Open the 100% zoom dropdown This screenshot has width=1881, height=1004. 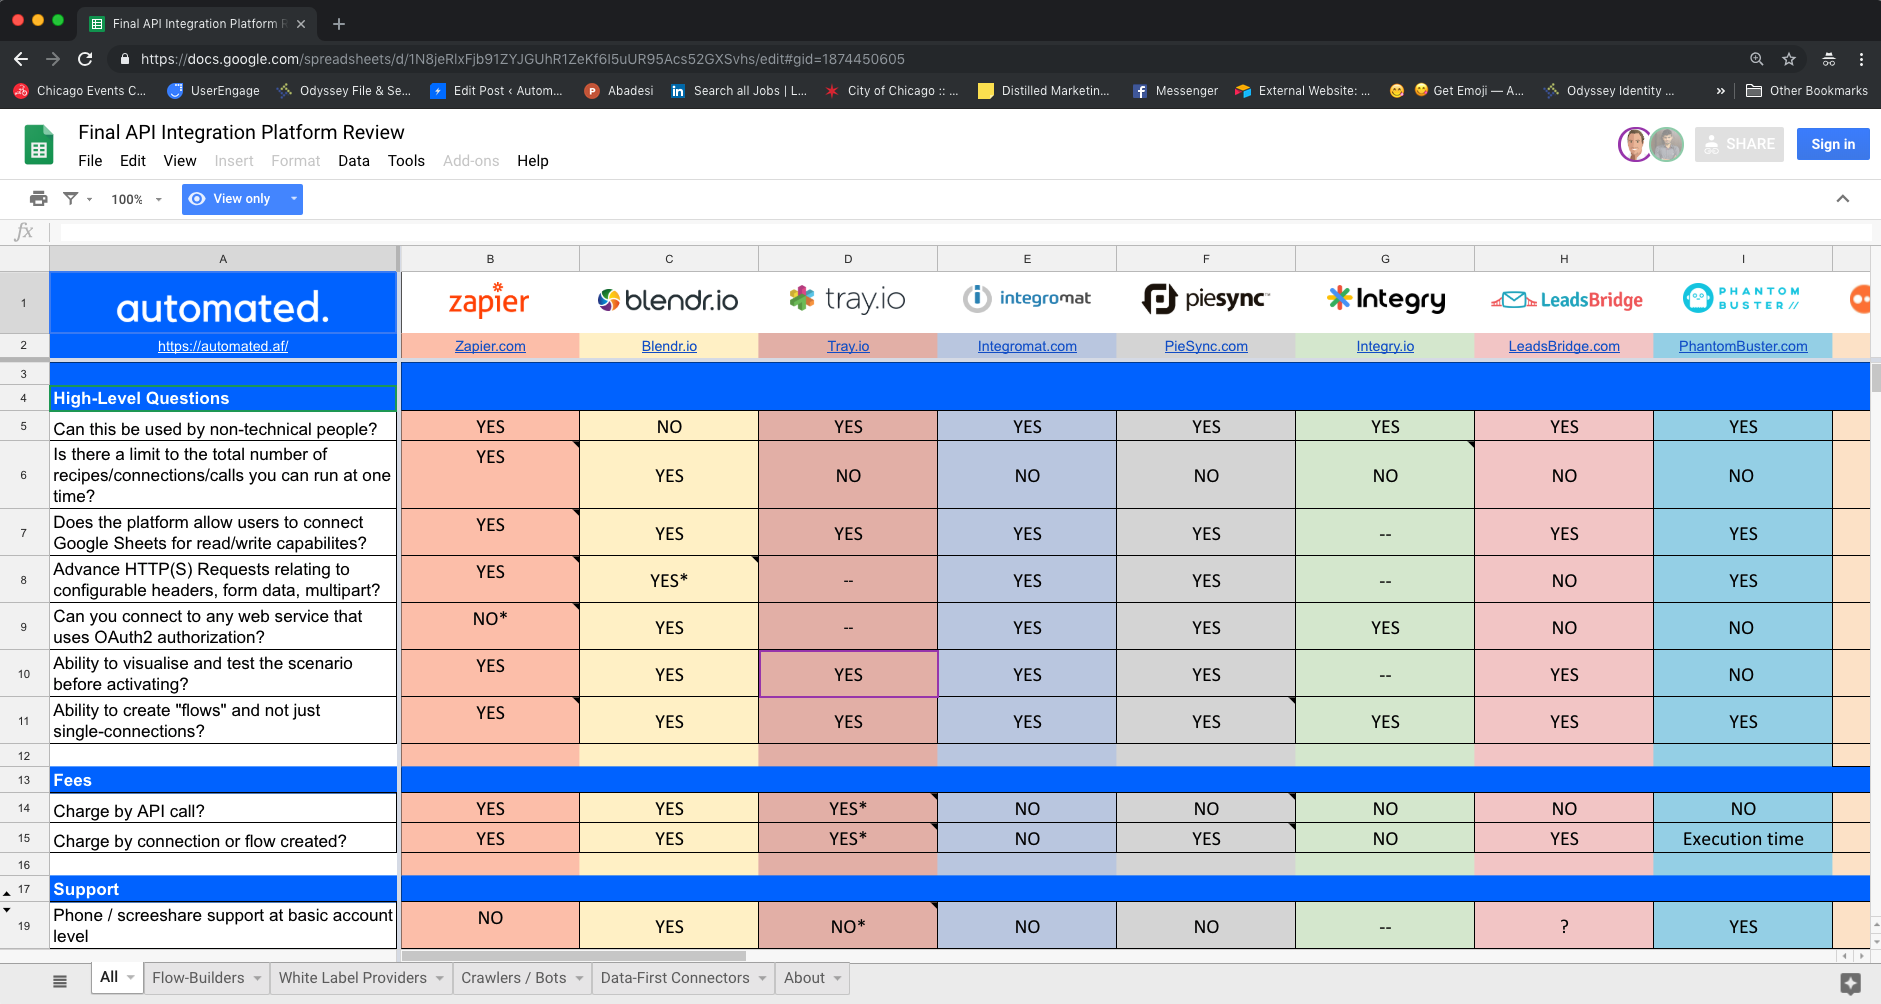click(134, 198)
